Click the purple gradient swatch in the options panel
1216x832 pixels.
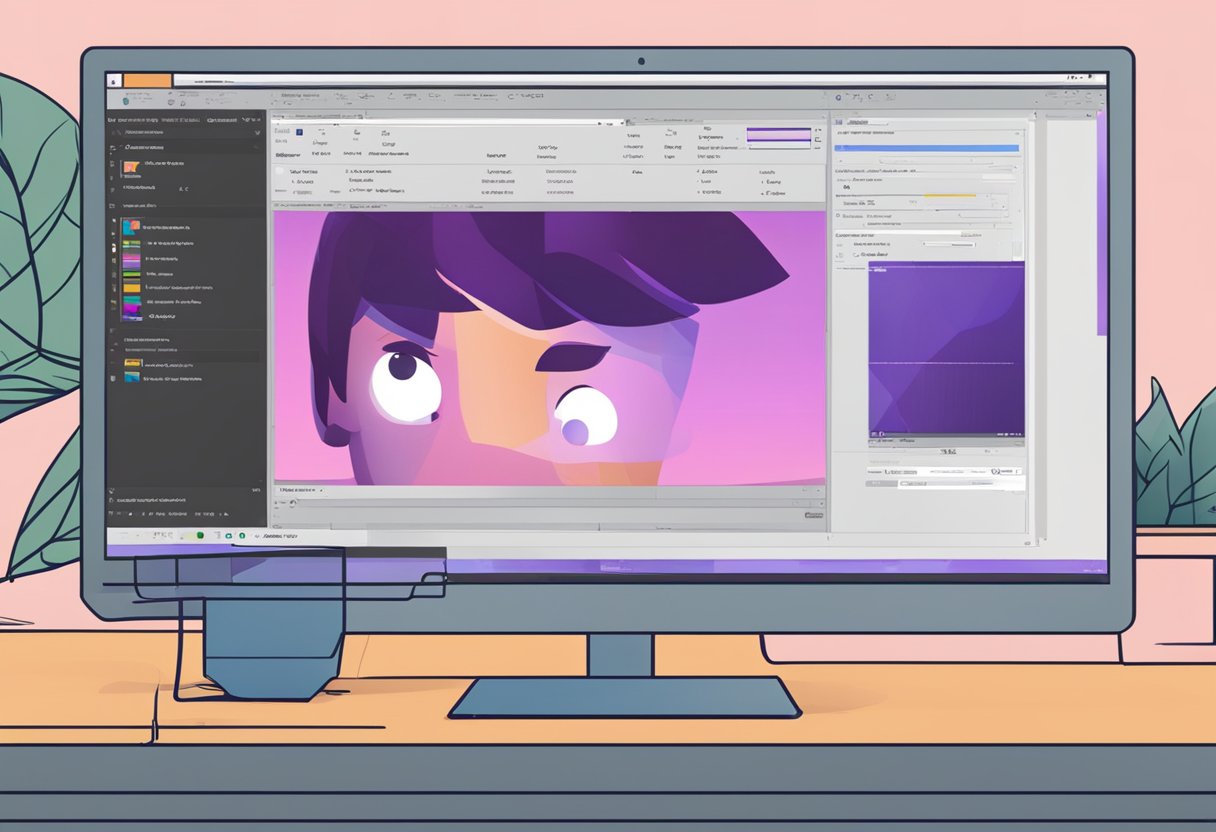pyautogui.click(x=779, y=134)
